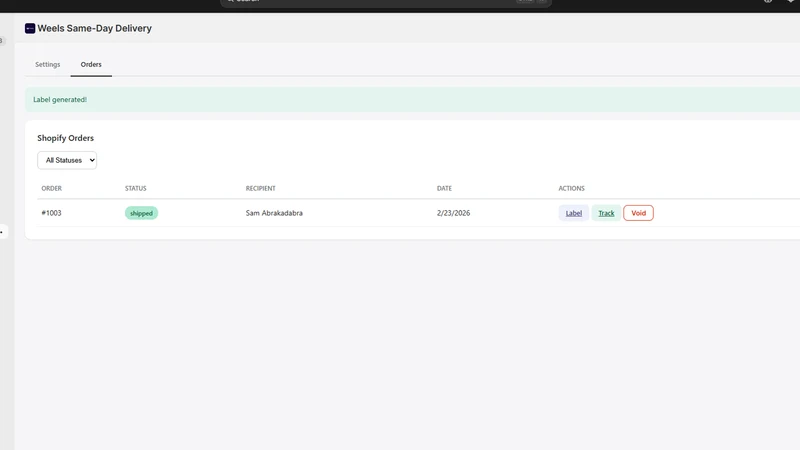Viewport: 800px width, 450px height.
Task: Click the ACTIONS column header
Action: (x=571, y=188)
